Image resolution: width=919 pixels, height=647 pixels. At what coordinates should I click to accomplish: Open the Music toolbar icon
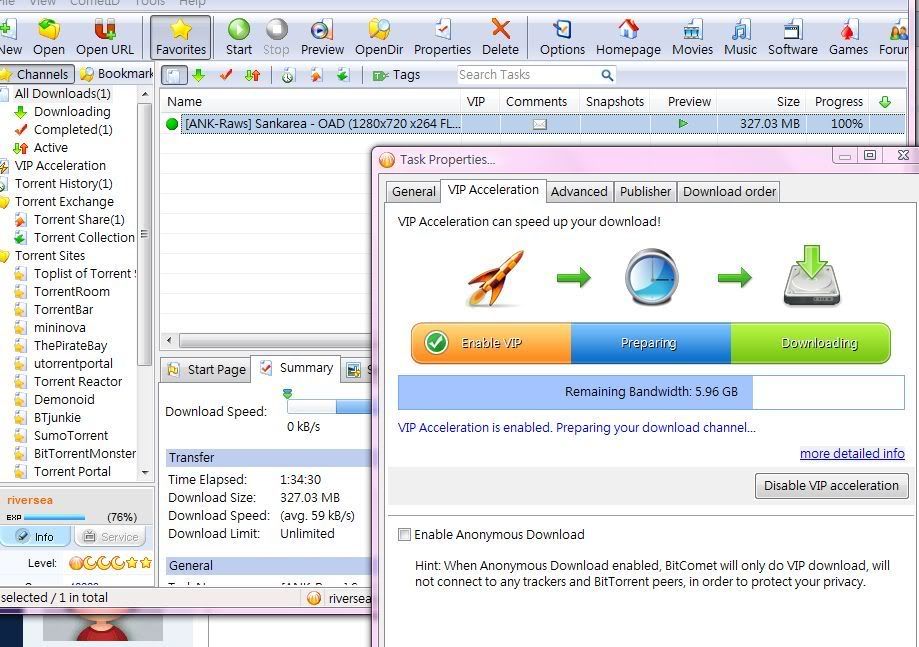pyautogui.click(x=740, y=30)
